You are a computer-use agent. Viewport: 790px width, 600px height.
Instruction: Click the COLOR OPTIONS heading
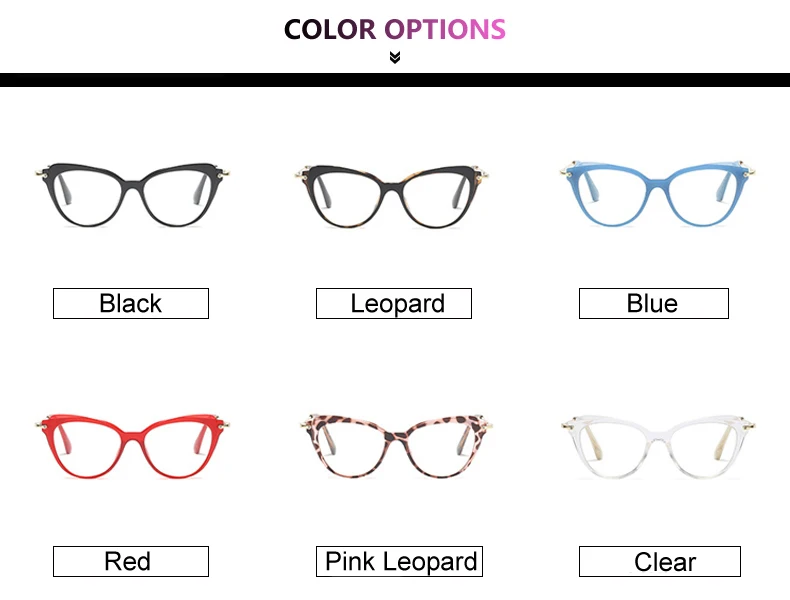(x=395, y=29)
